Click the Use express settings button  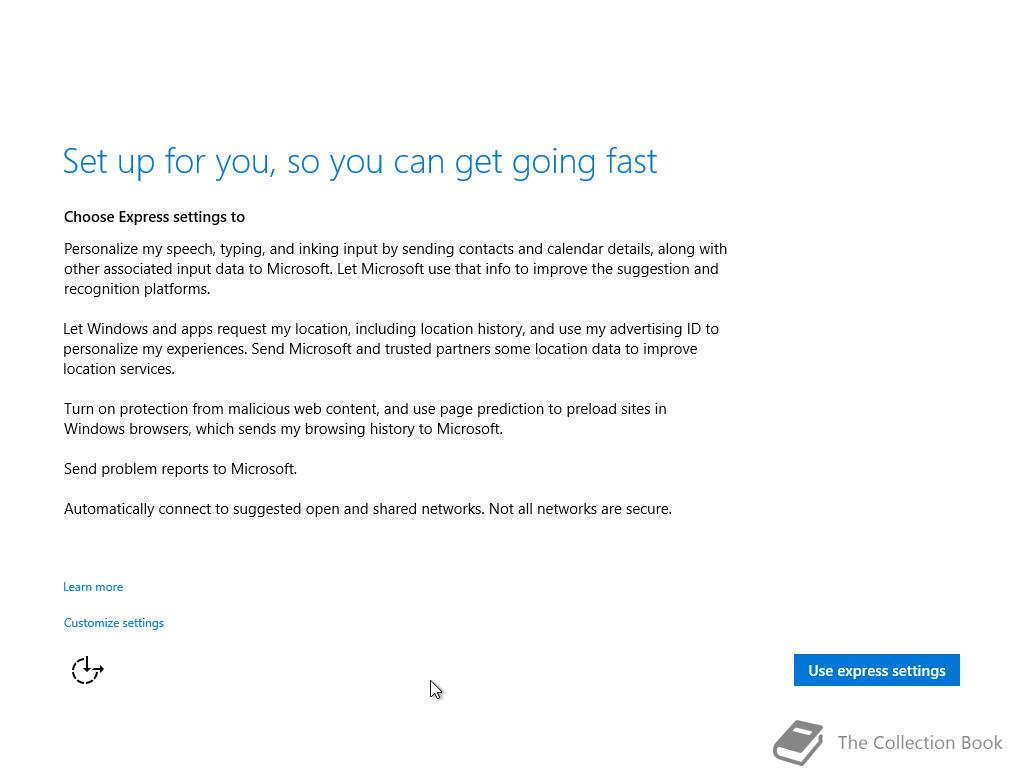pos(876,670)
